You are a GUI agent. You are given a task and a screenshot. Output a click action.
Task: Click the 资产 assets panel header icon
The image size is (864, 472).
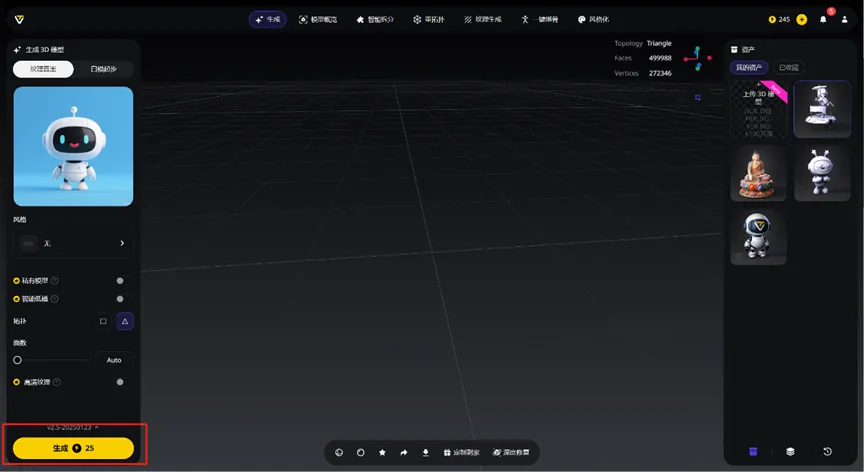click(734, 50)
